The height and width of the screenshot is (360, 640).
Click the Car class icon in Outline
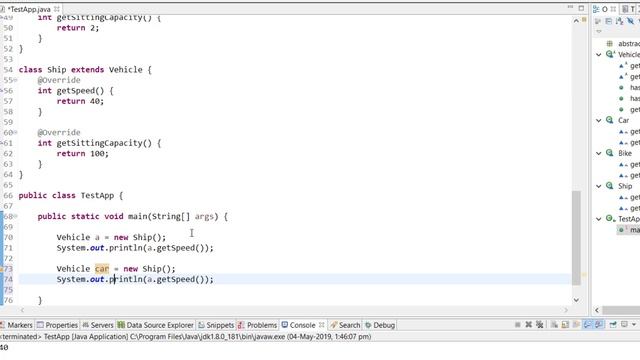pyautogui.click(x=610, y=120)
